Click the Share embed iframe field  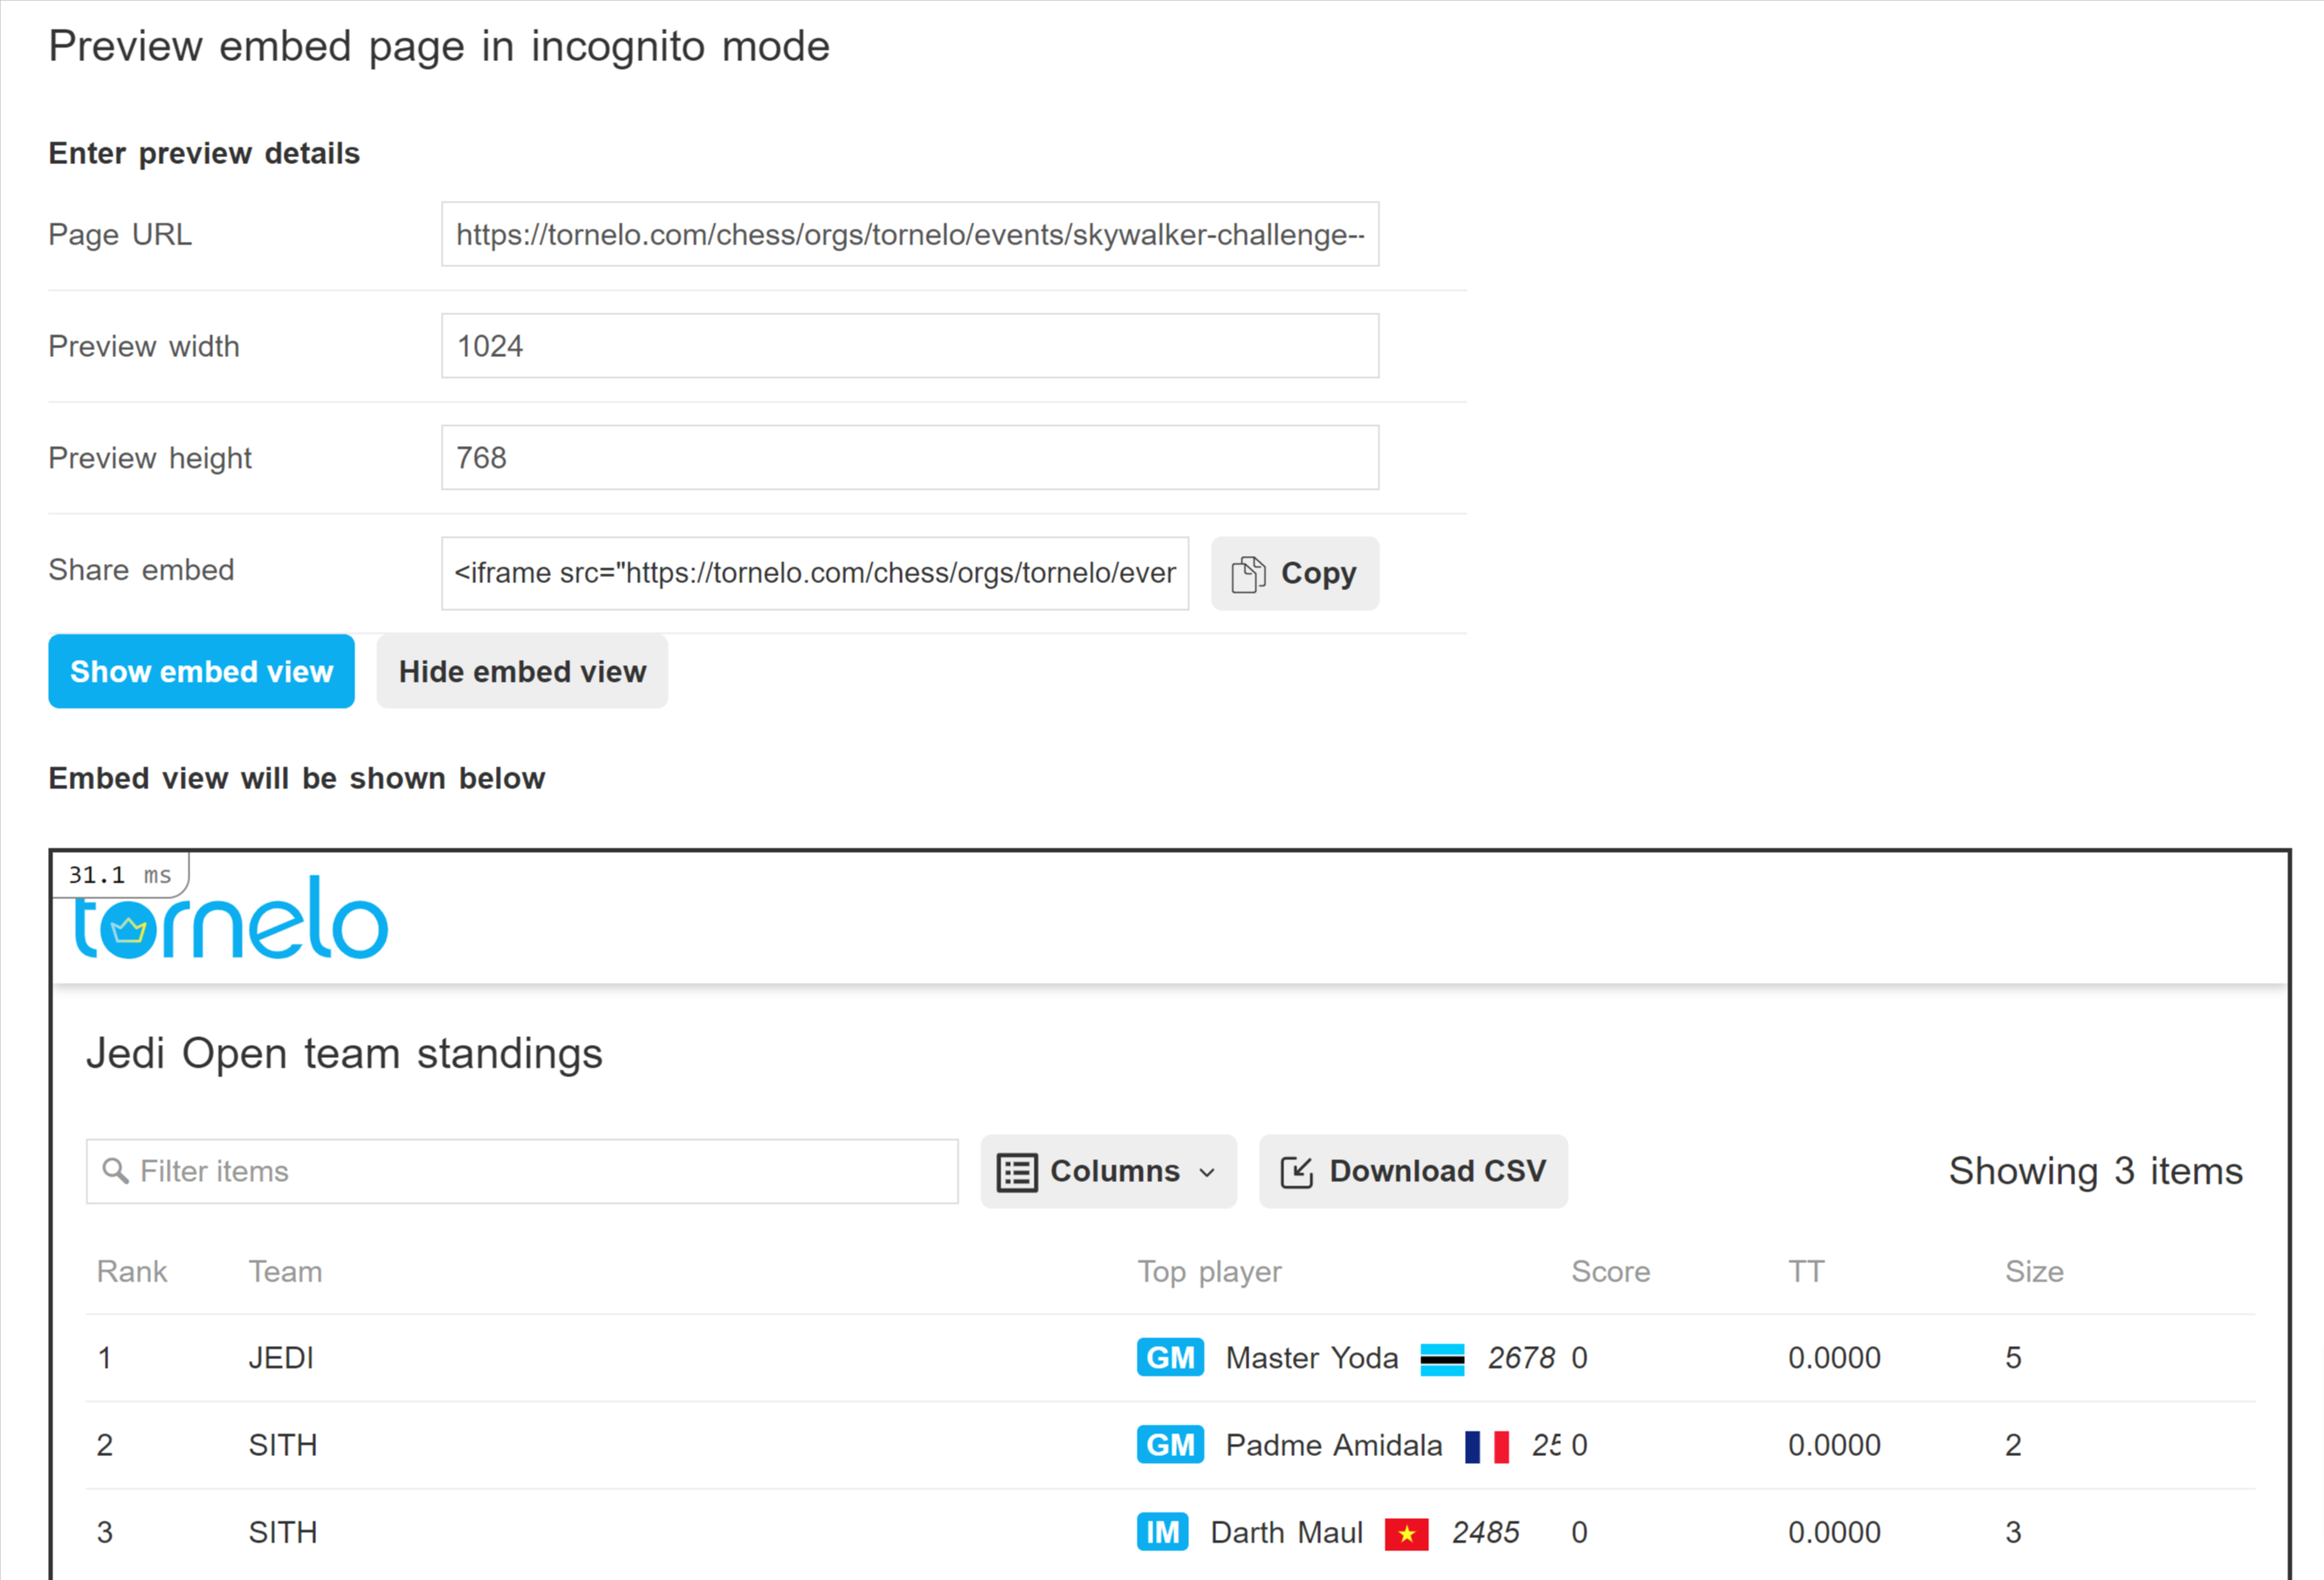(x=815, y=573)
